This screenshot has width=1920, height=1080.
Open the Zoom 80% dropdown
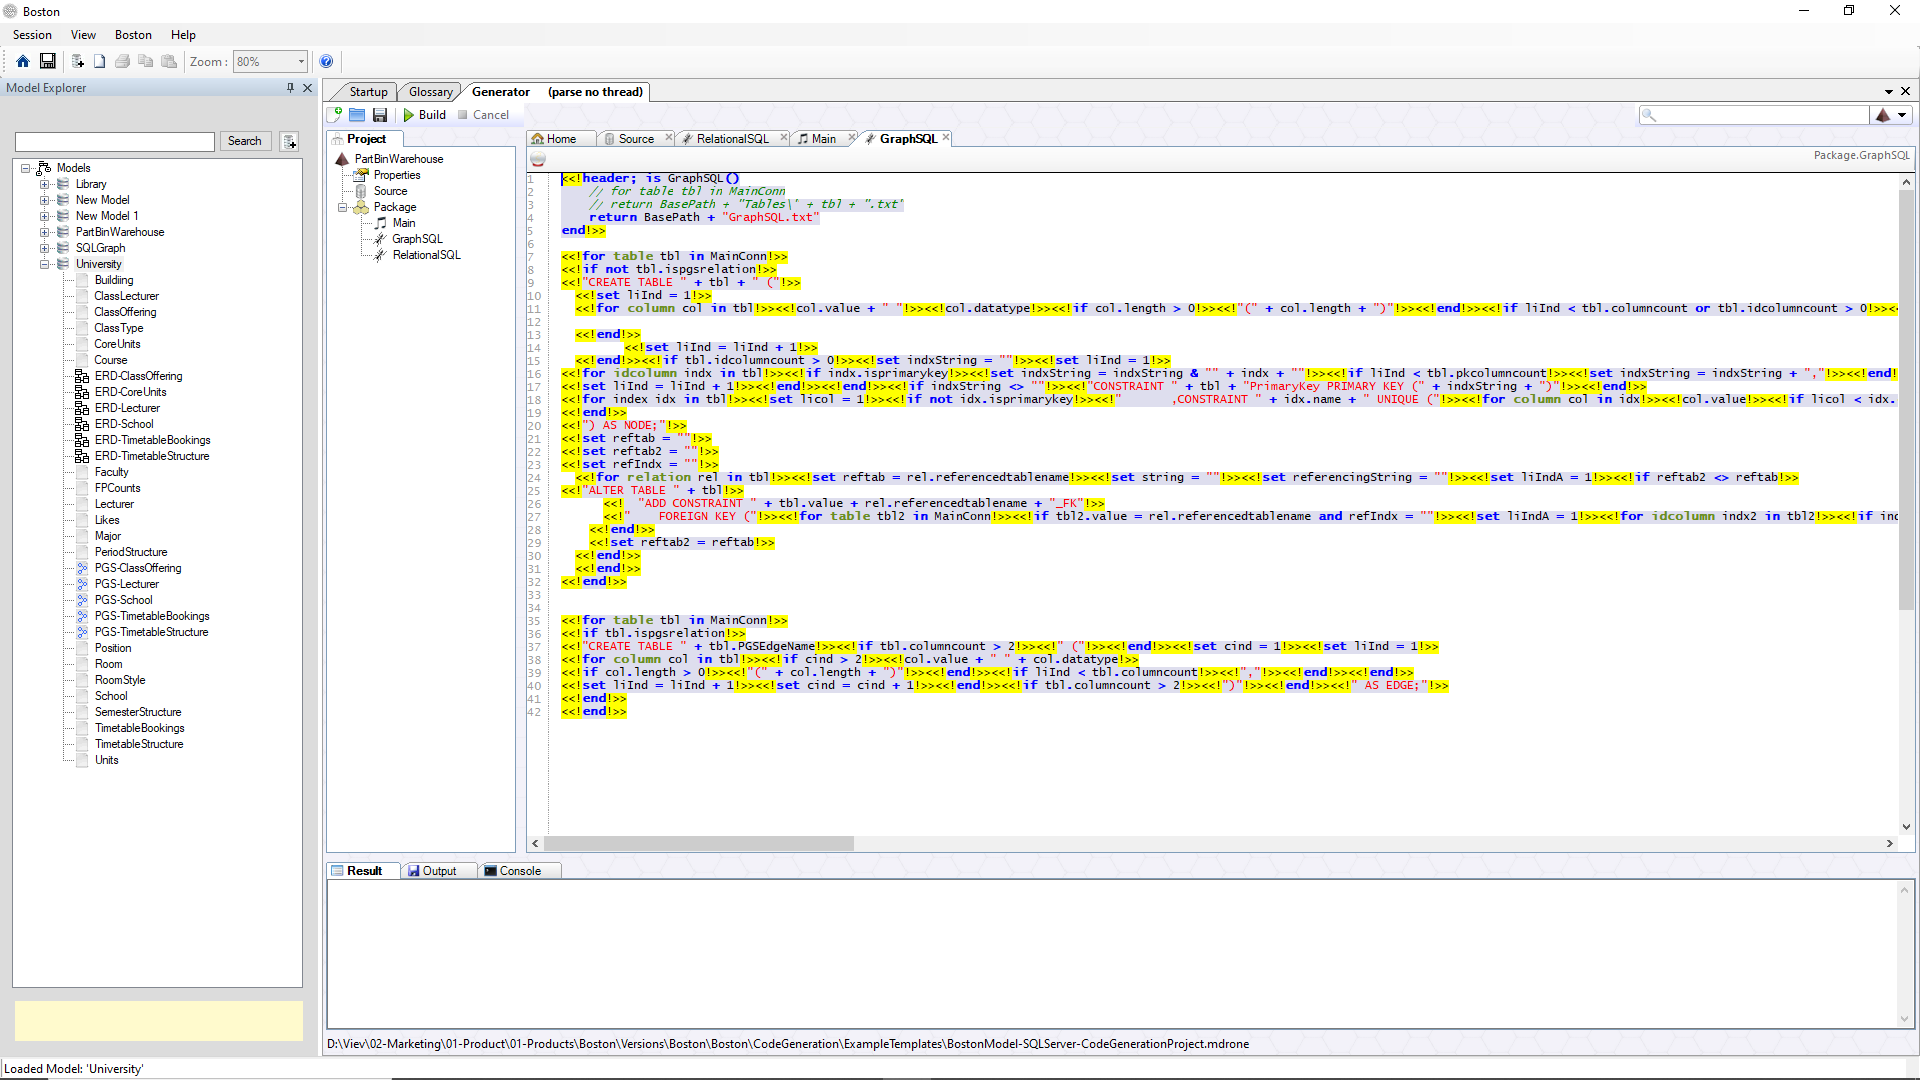coord(300,62)
